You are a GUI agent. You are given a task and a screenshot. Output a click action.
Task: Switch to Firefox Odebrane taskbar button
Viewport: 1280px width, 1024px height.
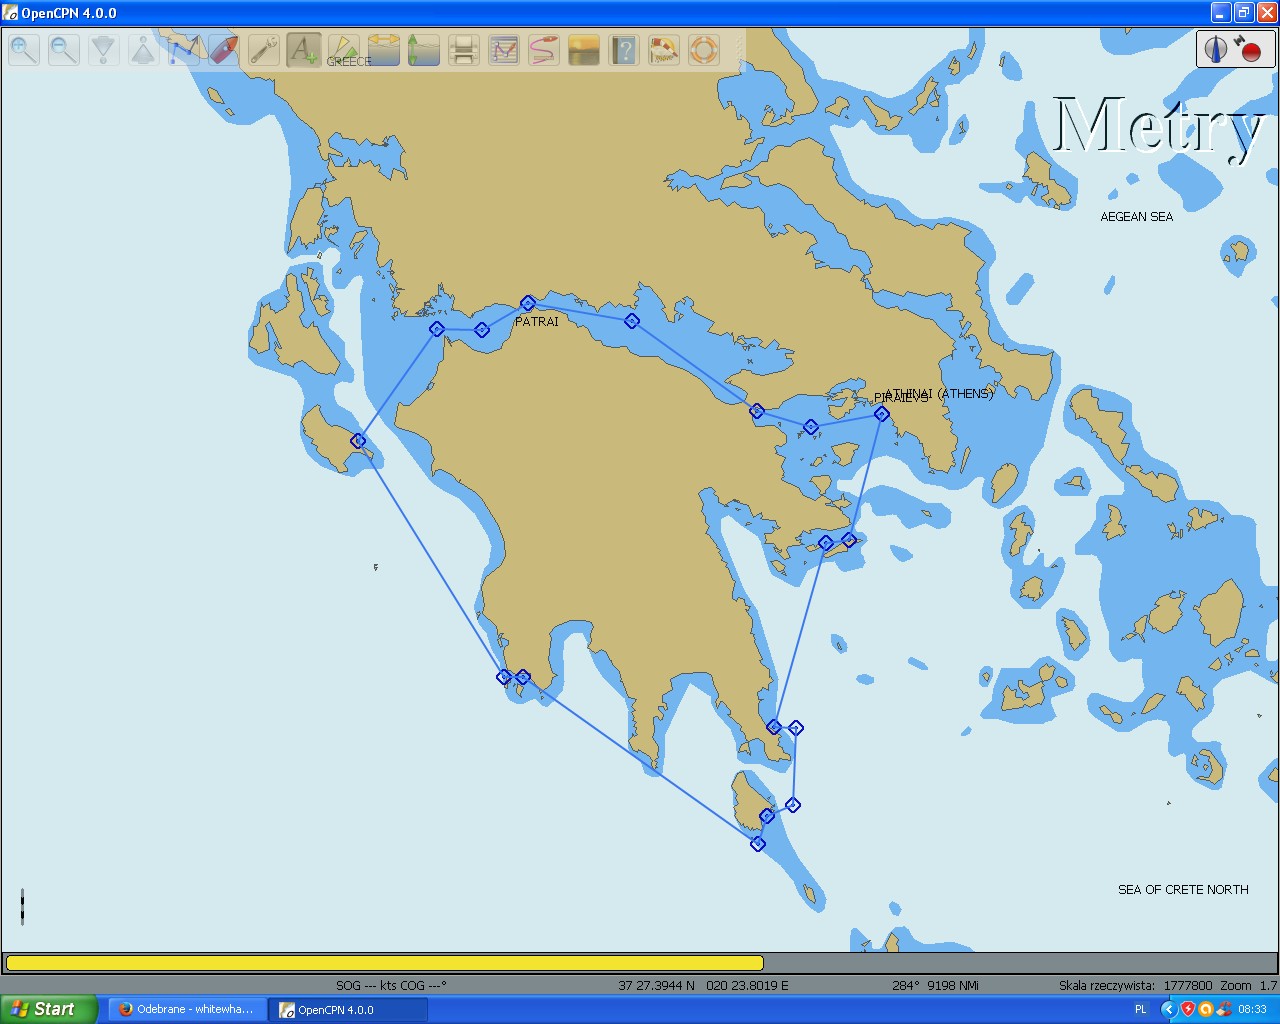tap(186, 1010)
